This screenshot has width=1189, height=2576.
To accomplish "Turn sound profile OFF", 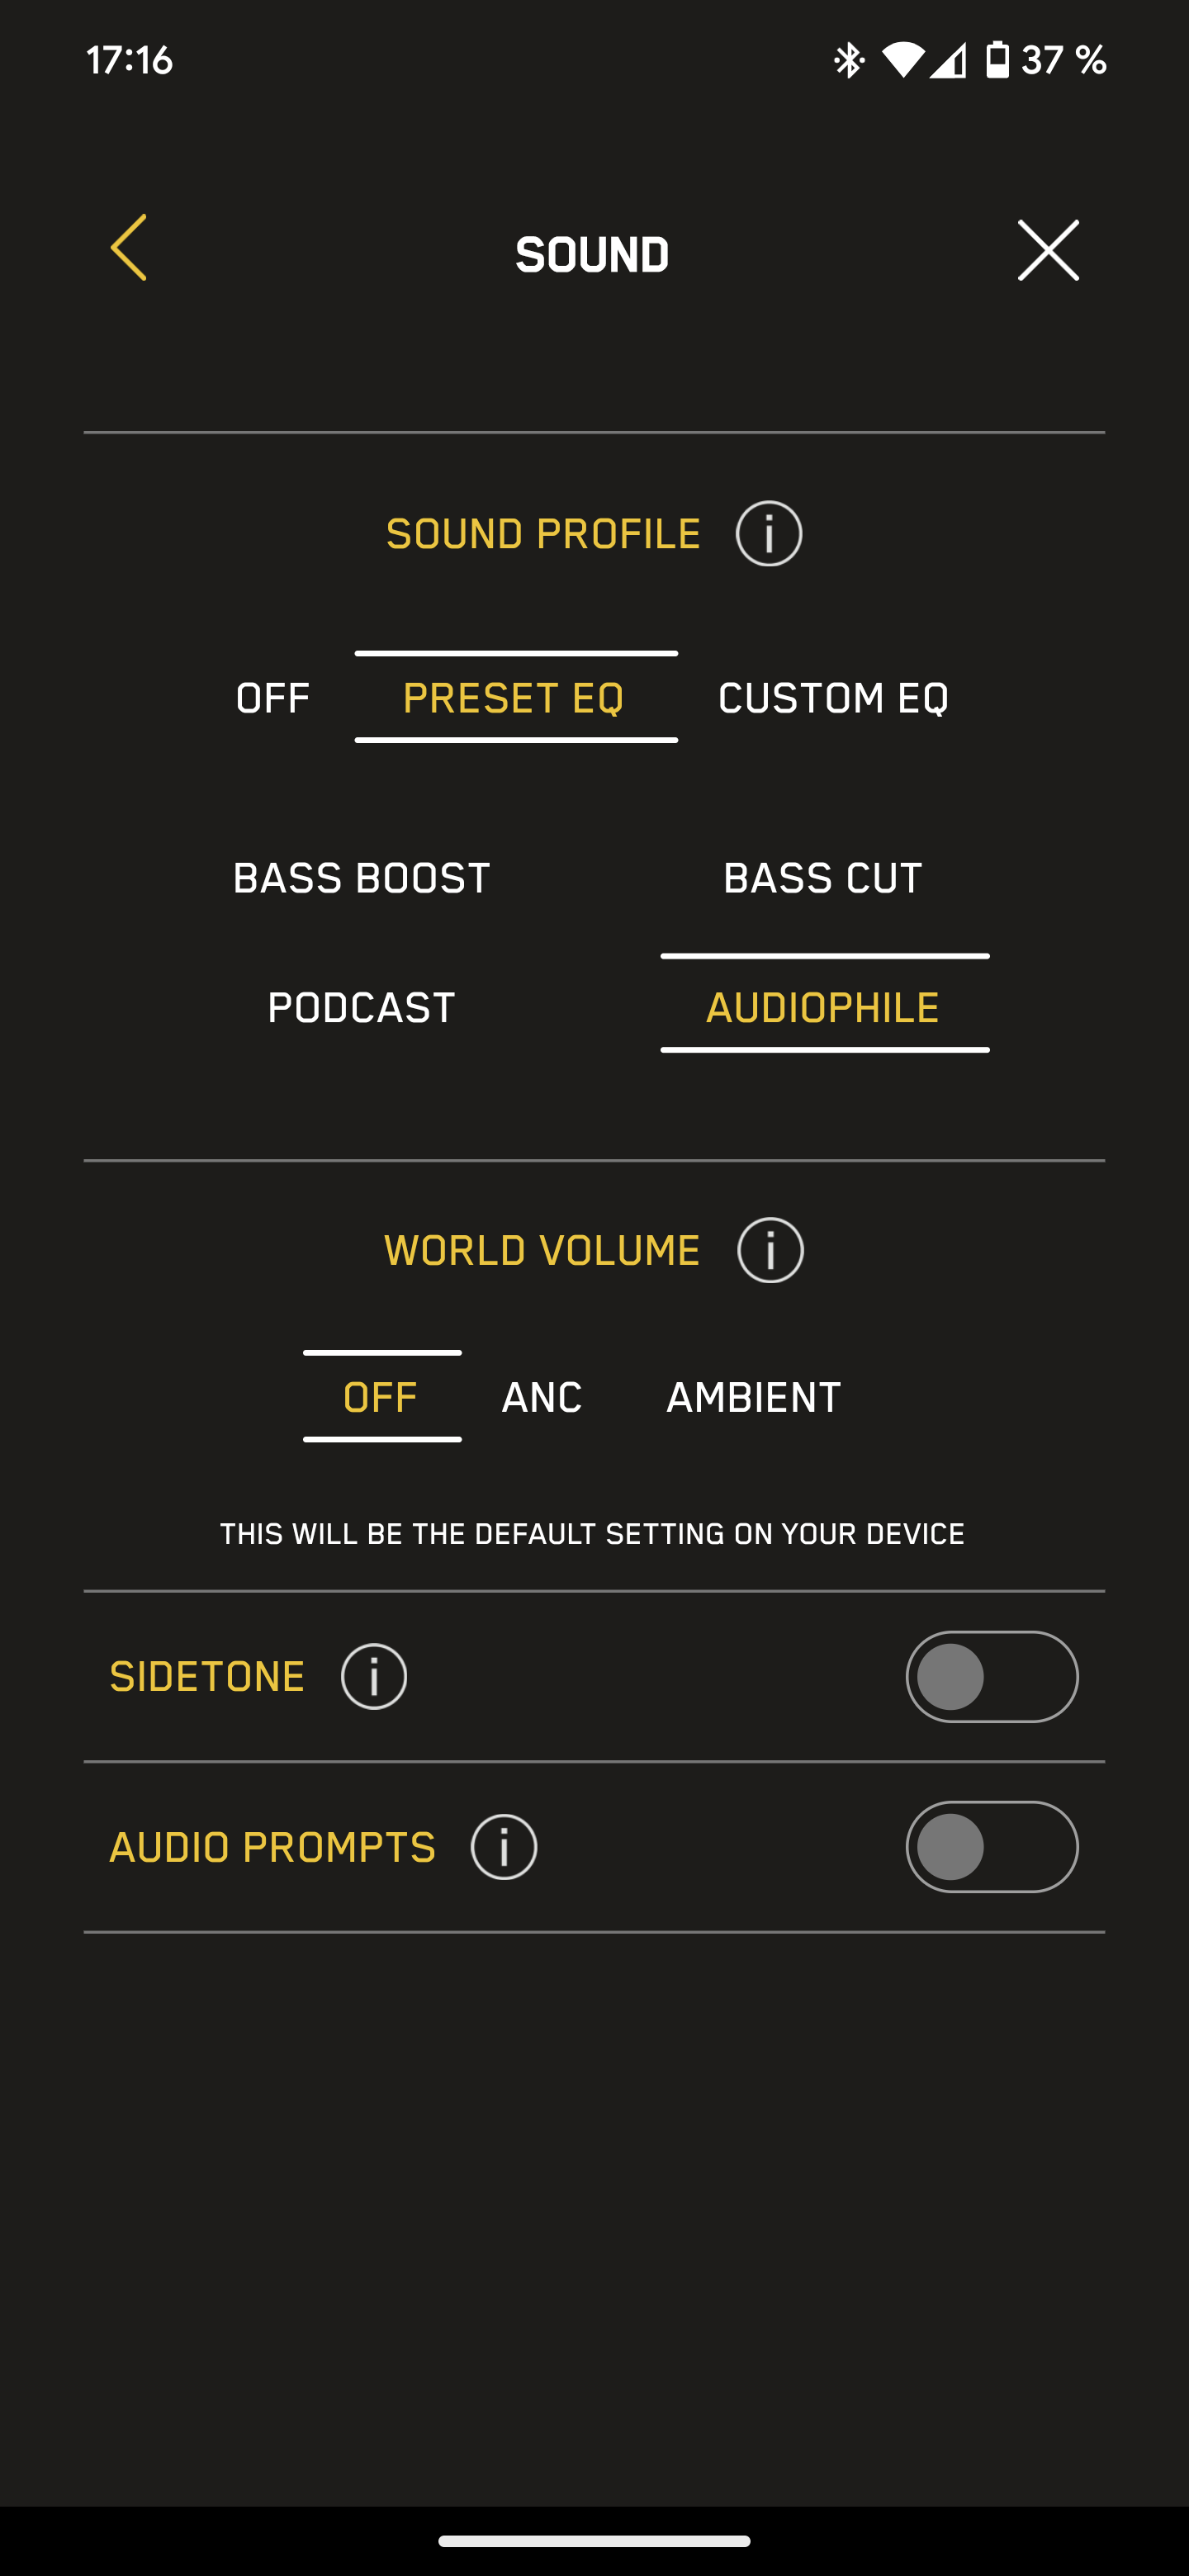I will point(273,698).
